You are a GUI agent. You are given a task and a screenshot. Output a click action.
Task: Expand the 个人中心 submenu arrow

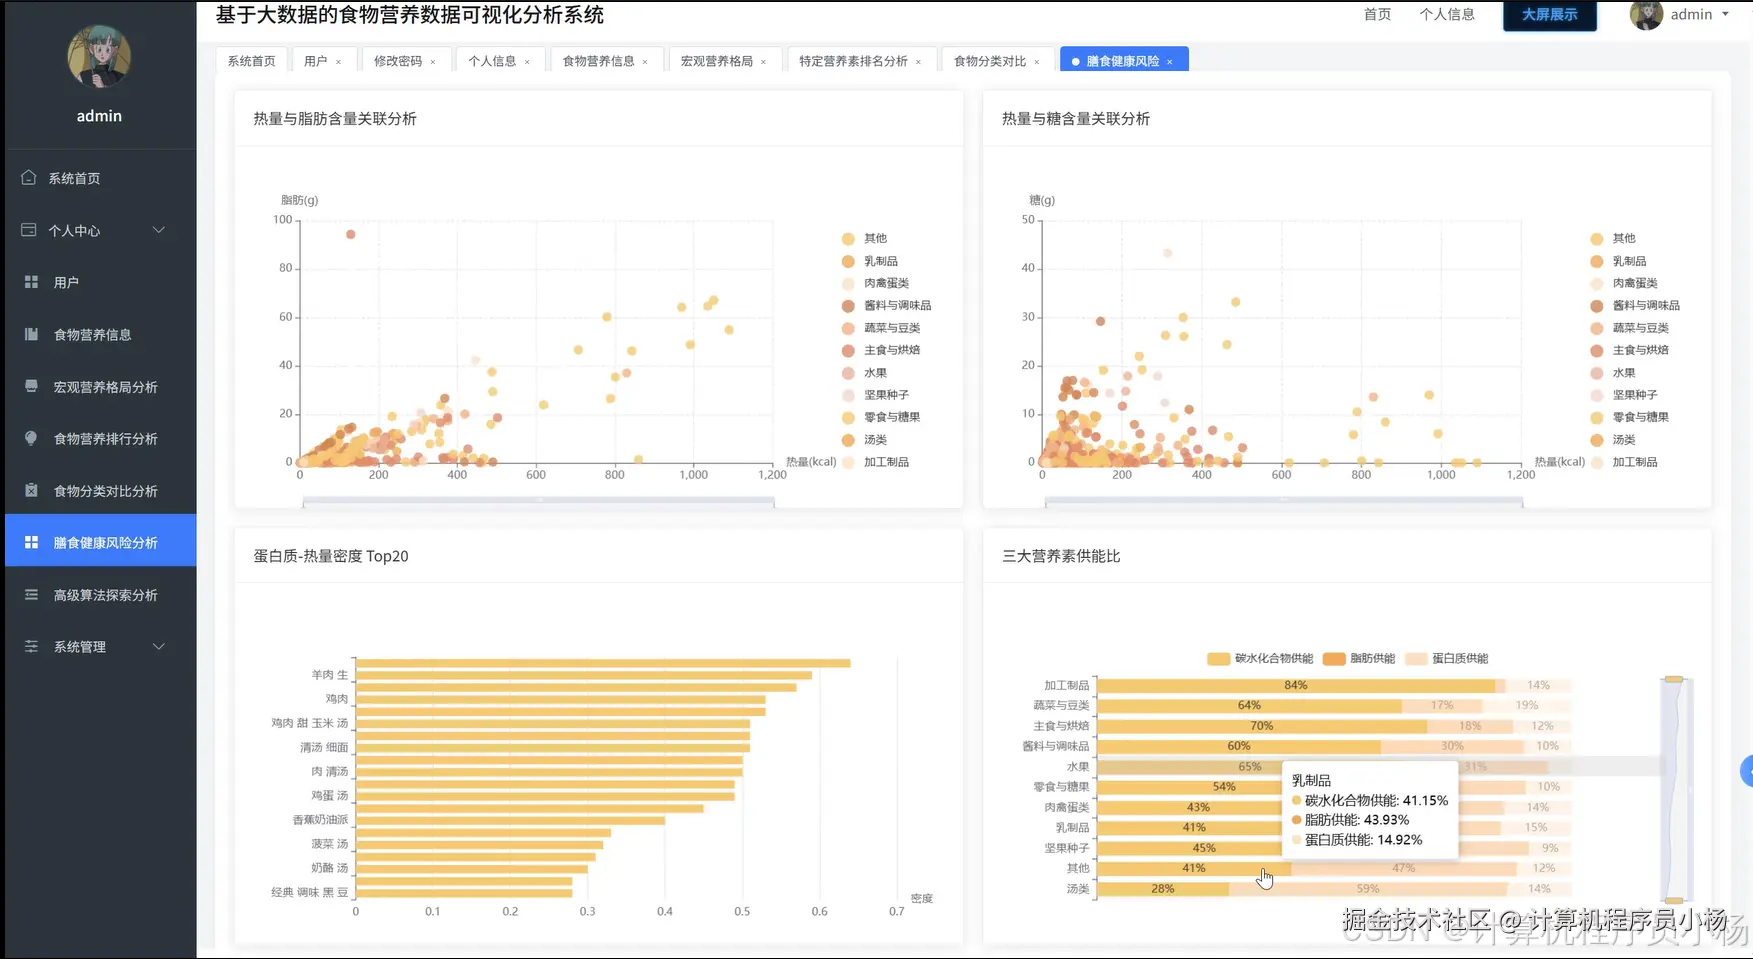point(158,230)
